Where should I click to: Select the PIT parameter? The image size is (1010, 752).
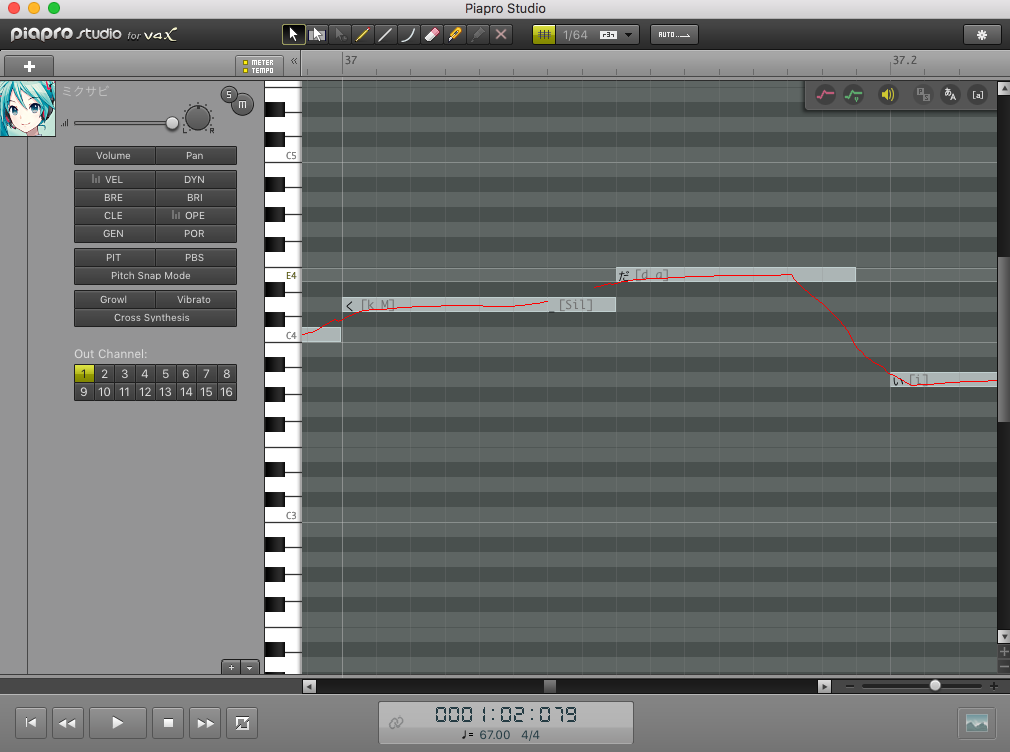coord(114,258)
